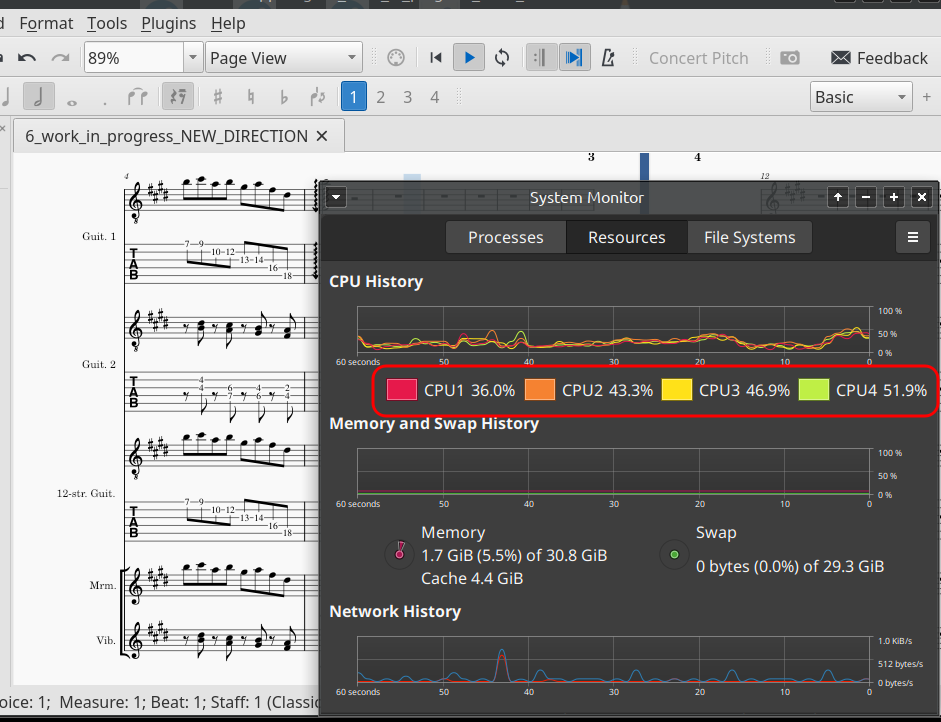
Task: Enable Concert Pitch
Action: click(x=698, y=57)
